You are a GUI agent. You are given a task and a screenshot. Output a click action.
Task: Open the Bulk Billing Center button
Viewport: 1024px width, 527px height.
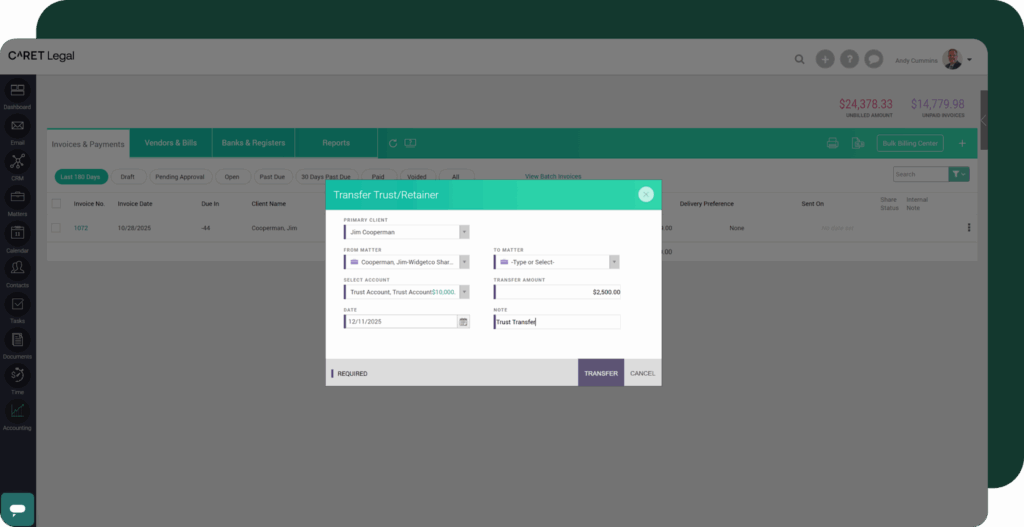coord(910,143)
